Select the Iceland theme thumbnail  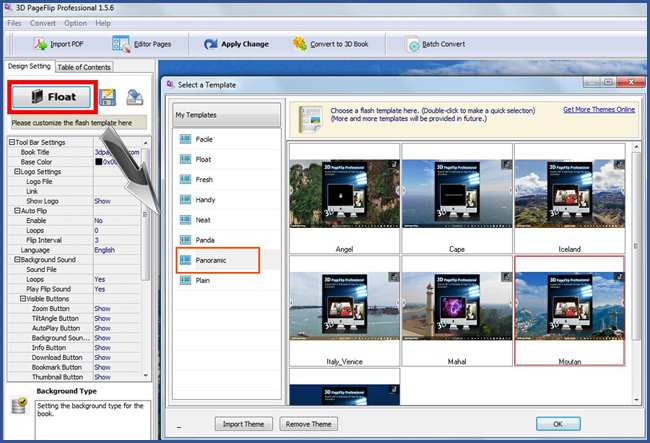(570, 199)
